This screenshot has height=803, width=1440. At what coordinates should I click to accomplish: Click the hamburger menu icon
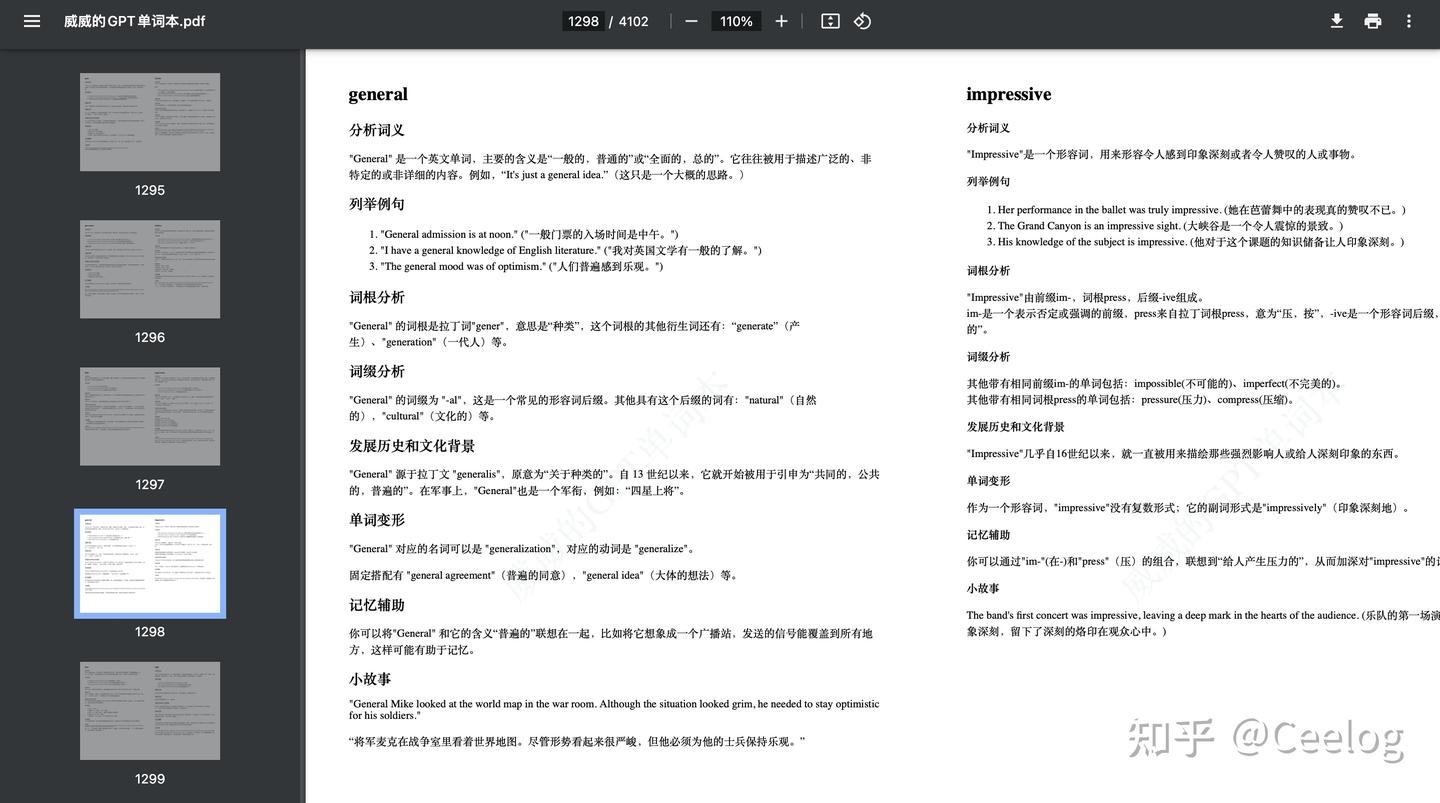point(33,20)
